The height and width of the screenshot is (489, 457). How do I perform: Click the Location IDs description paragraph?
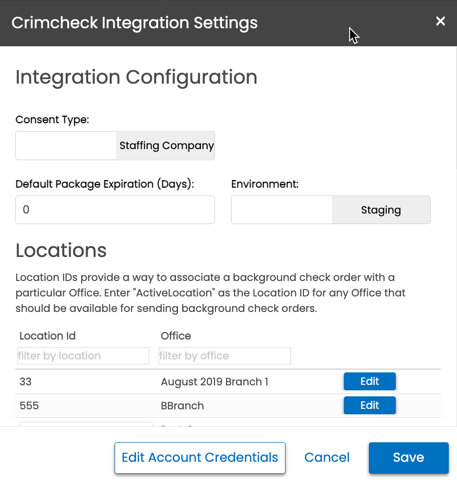(x=210, y=293)
